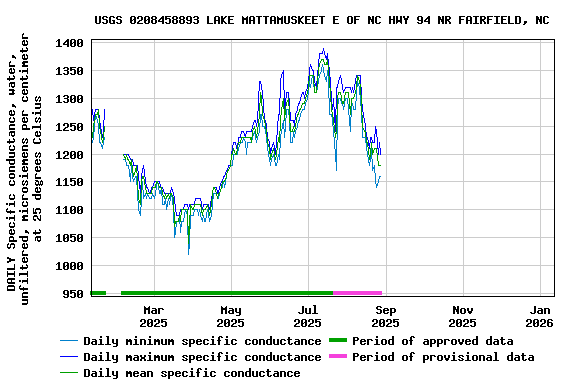Screen dimensions: 576x384
Task: Click the 1200 y-axis tick label
Action: click(69, 155)
